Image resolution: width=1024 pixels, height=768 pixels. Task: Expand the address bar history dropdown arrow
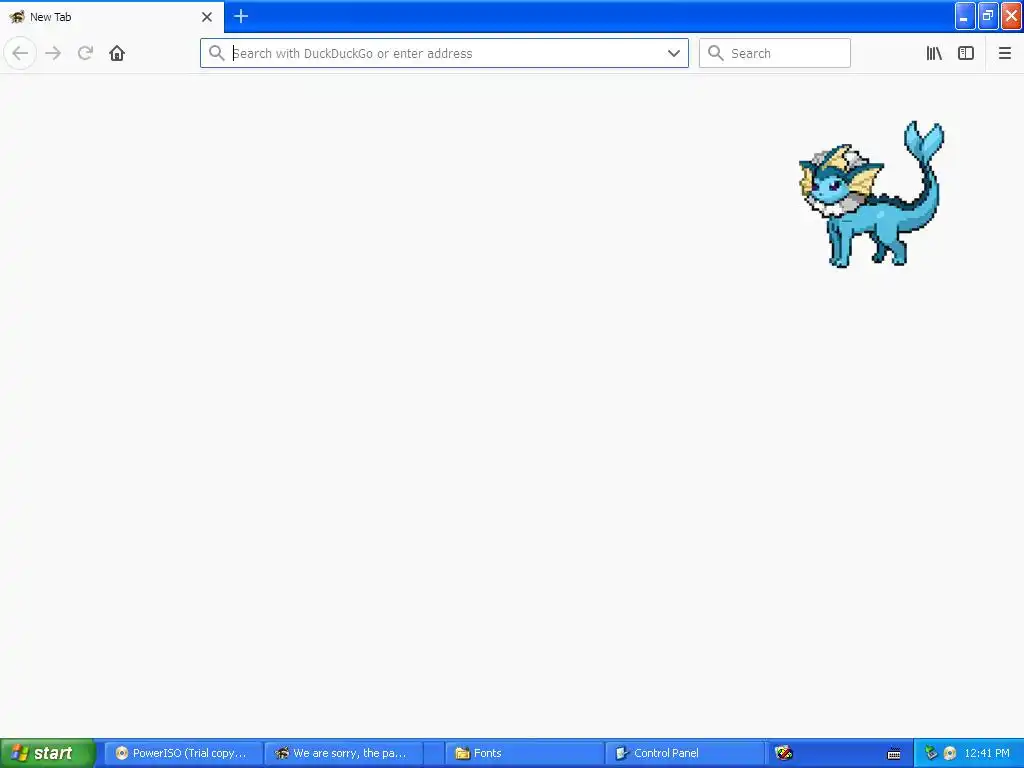coord(673,53)
